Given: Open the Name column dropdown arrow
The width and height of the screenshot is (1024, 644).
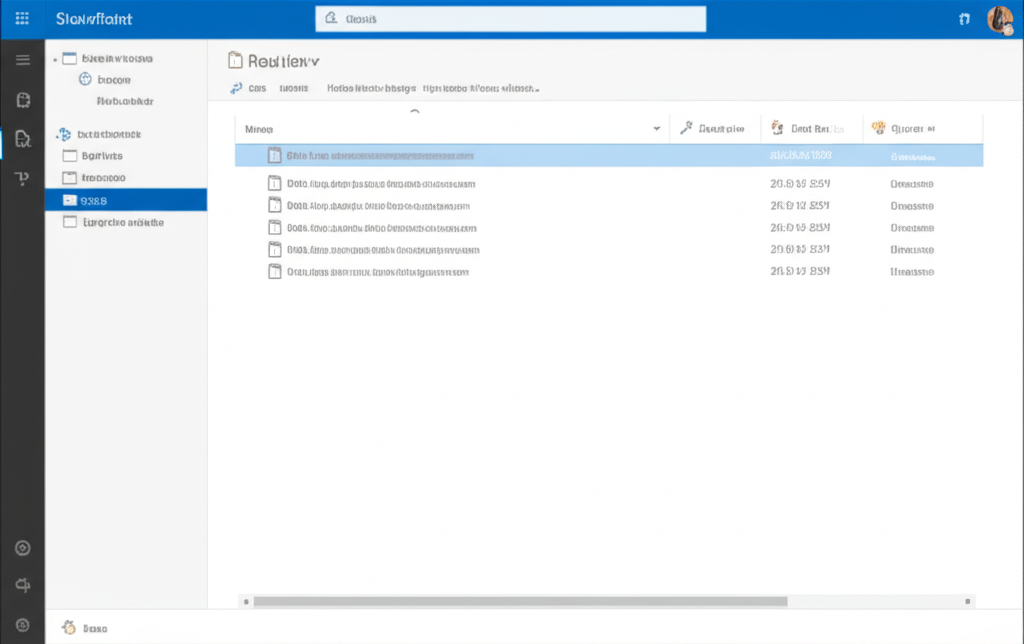Looking at the screenshot, I should click(657, 128).
